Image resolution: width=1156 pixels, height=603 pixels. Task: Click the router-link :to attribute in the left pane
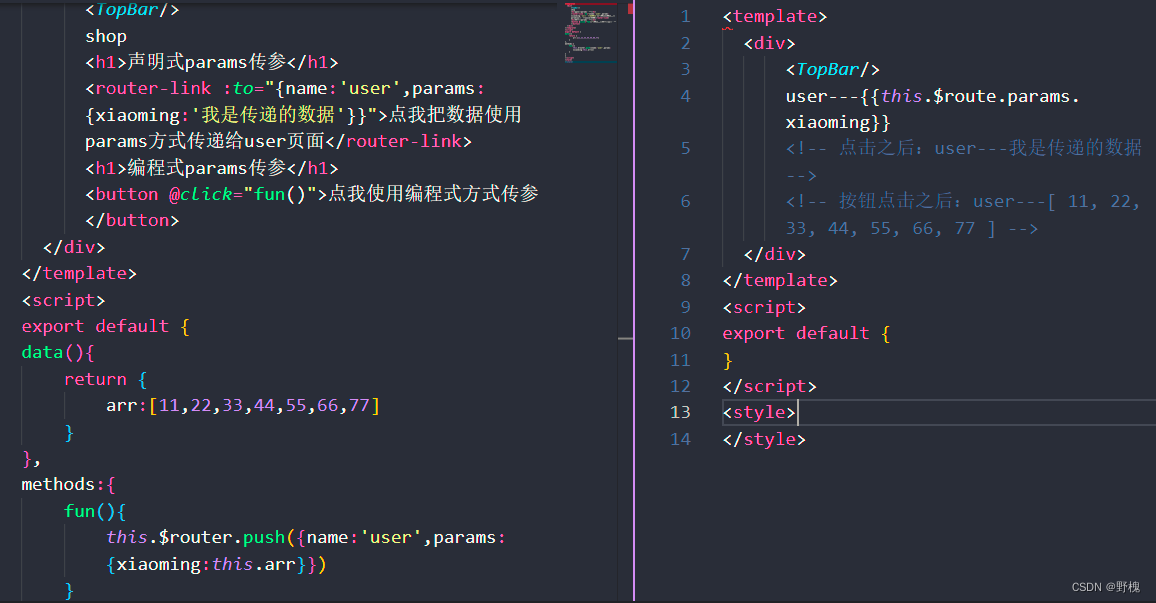click(240, 88)
